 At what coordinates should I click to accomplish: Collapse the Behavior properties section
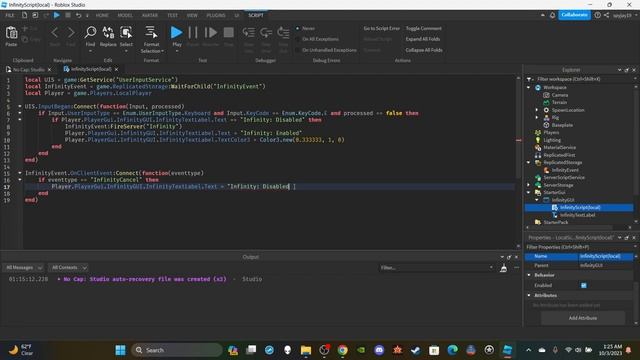(x=529, y=275)
